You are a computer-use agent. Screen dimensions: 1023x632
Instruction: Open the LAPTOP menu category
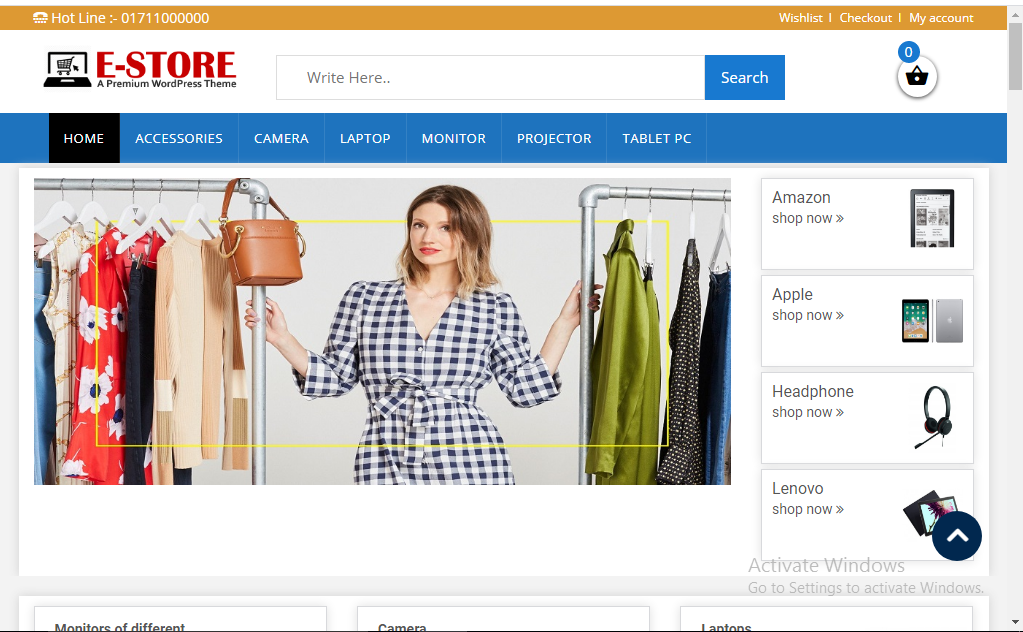(365, 138)
